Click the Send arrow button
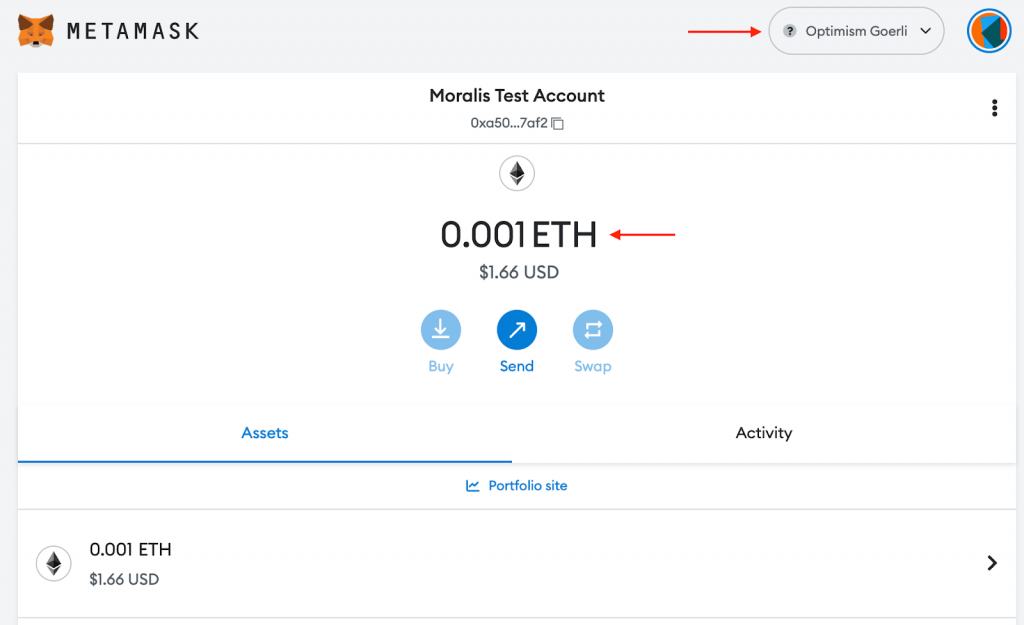Image resolution: width=1024 pixels, height=625 pixels. (x=517, y=330)
